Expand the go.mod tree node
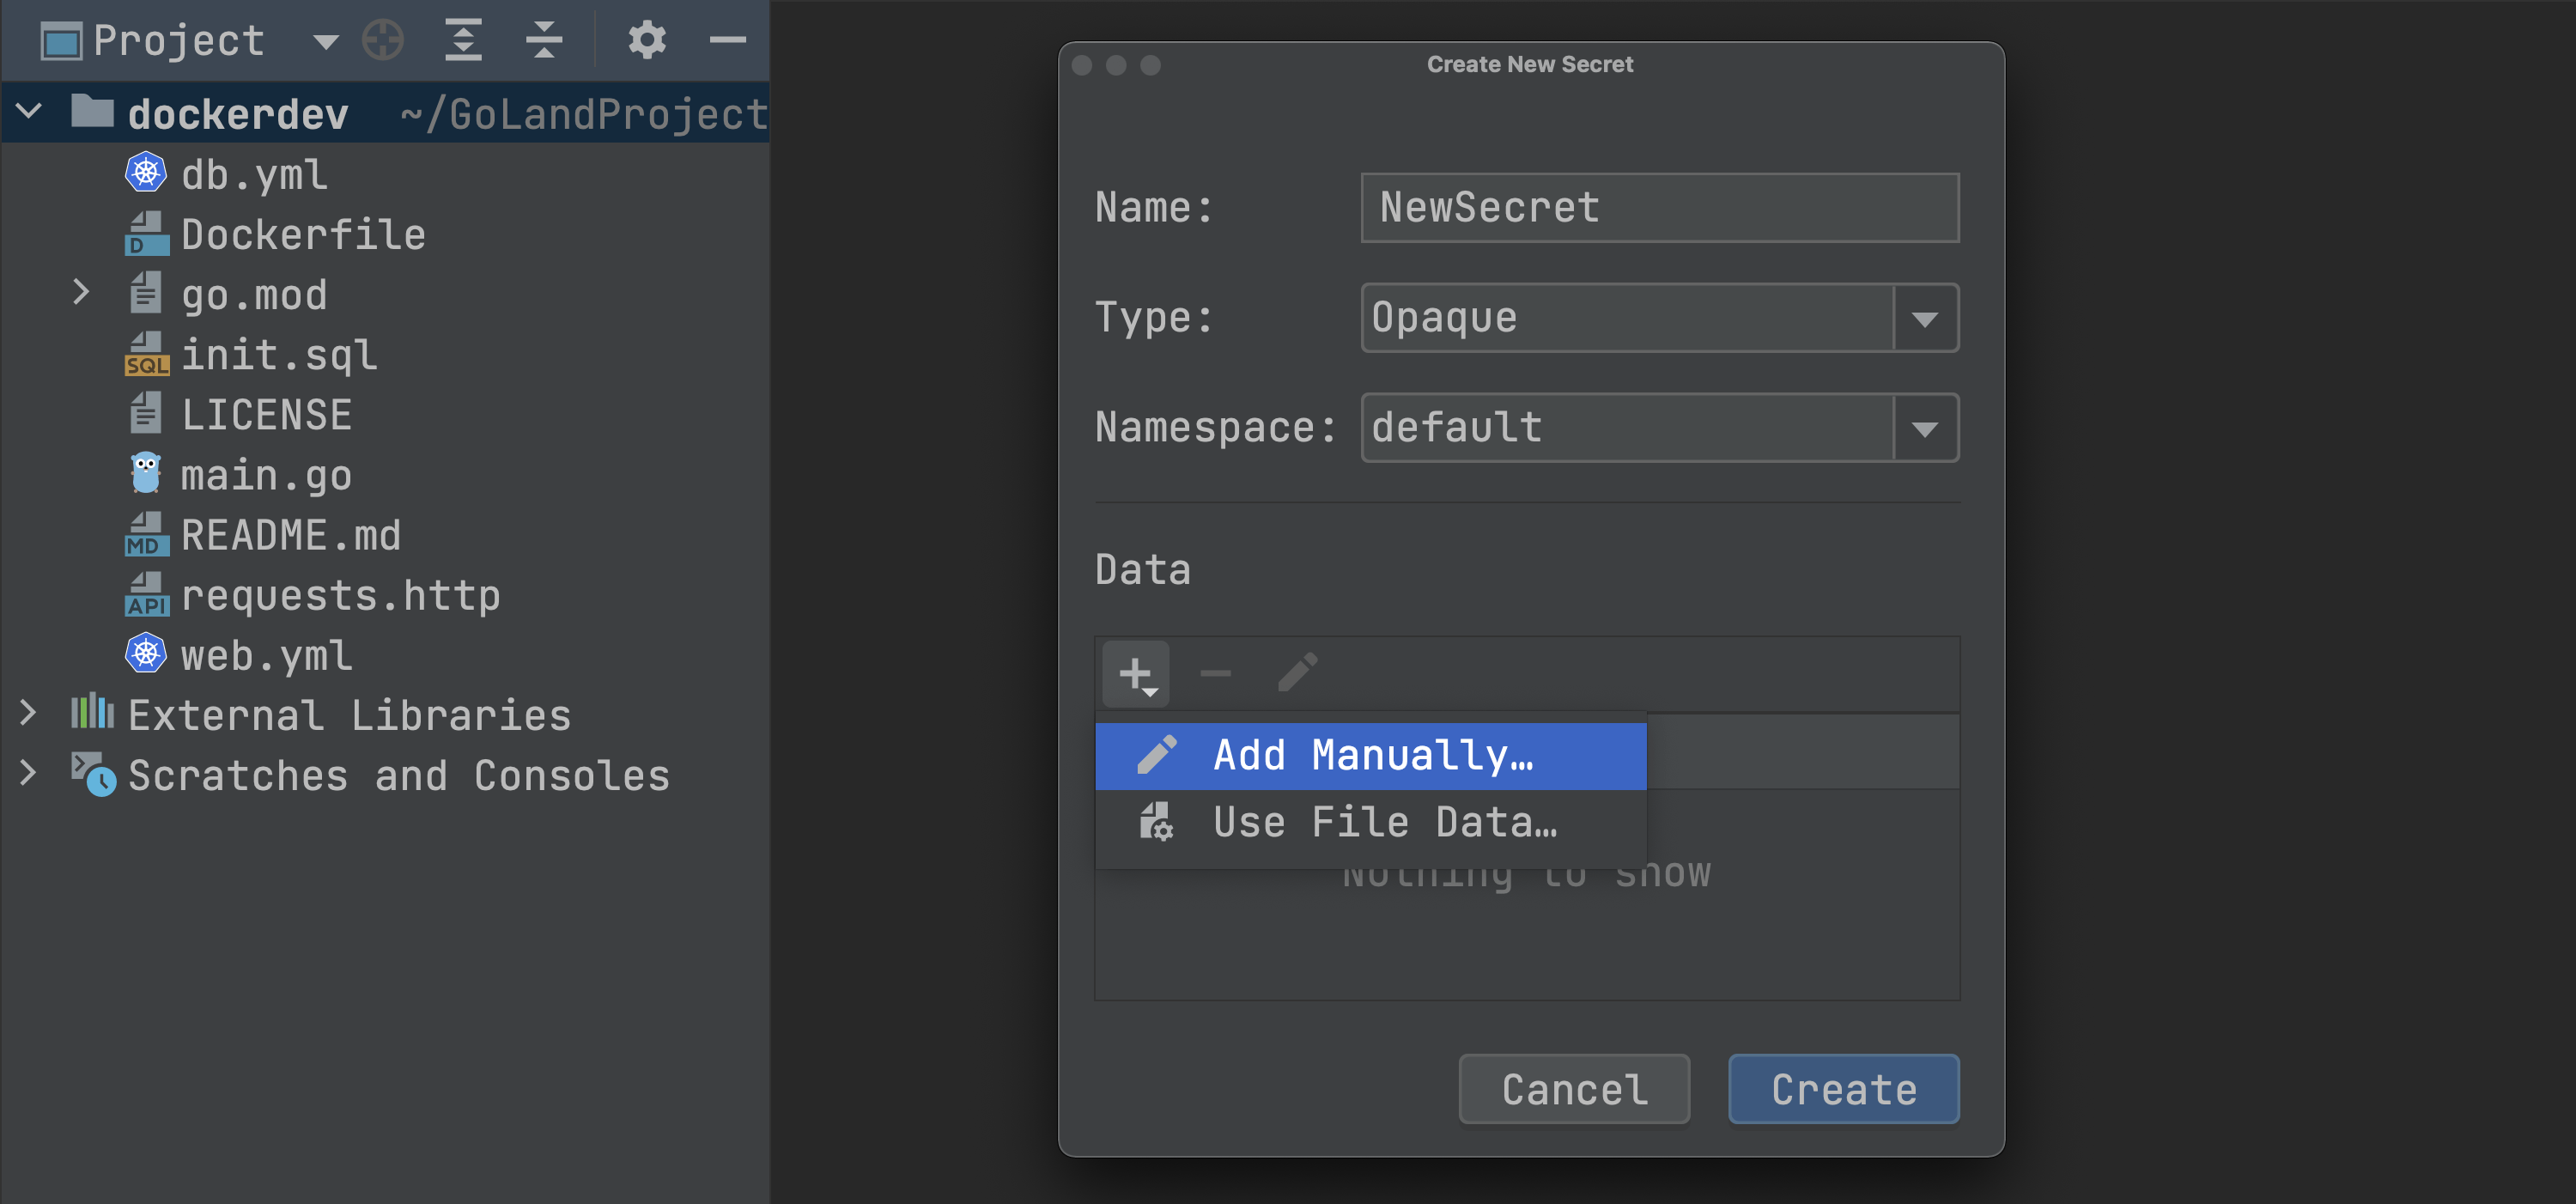 81,293
